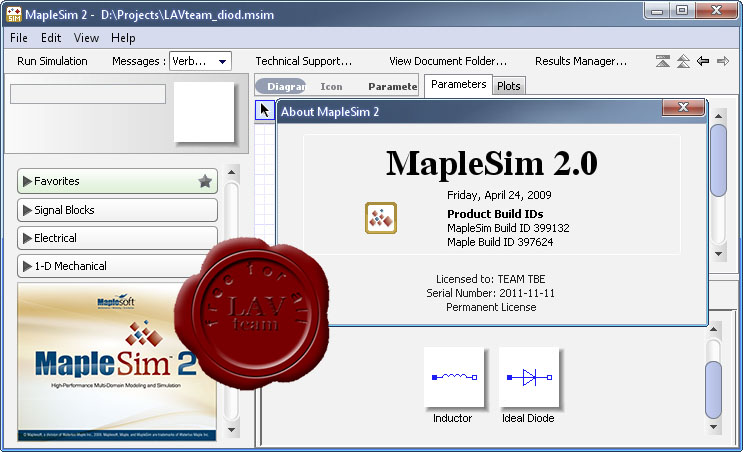This screenshot has height=452, width=743.
Task: Click the lower right panel scrollbar thumb
Action: [x=713, y=390]
